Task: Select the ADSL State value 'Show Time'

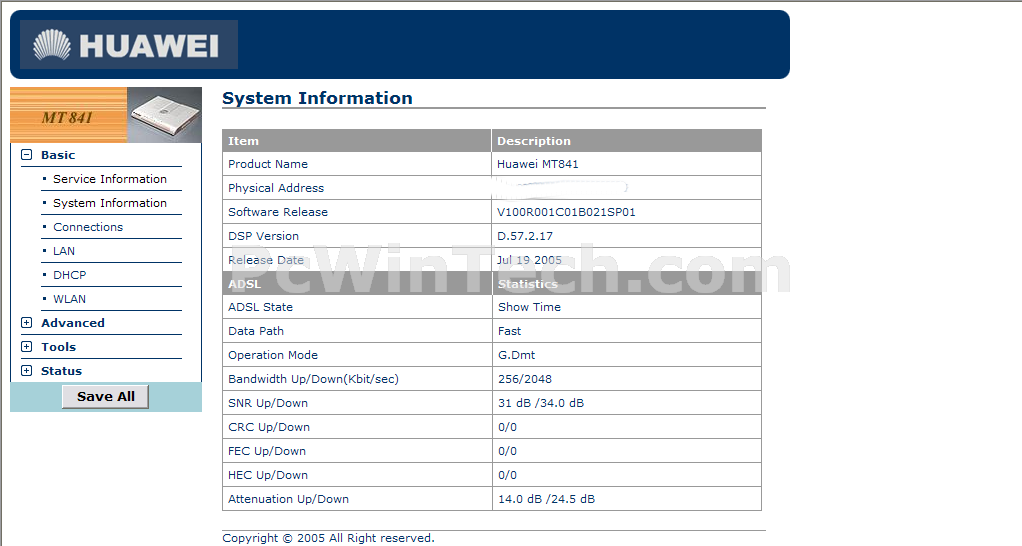Action: pos(529,307)
